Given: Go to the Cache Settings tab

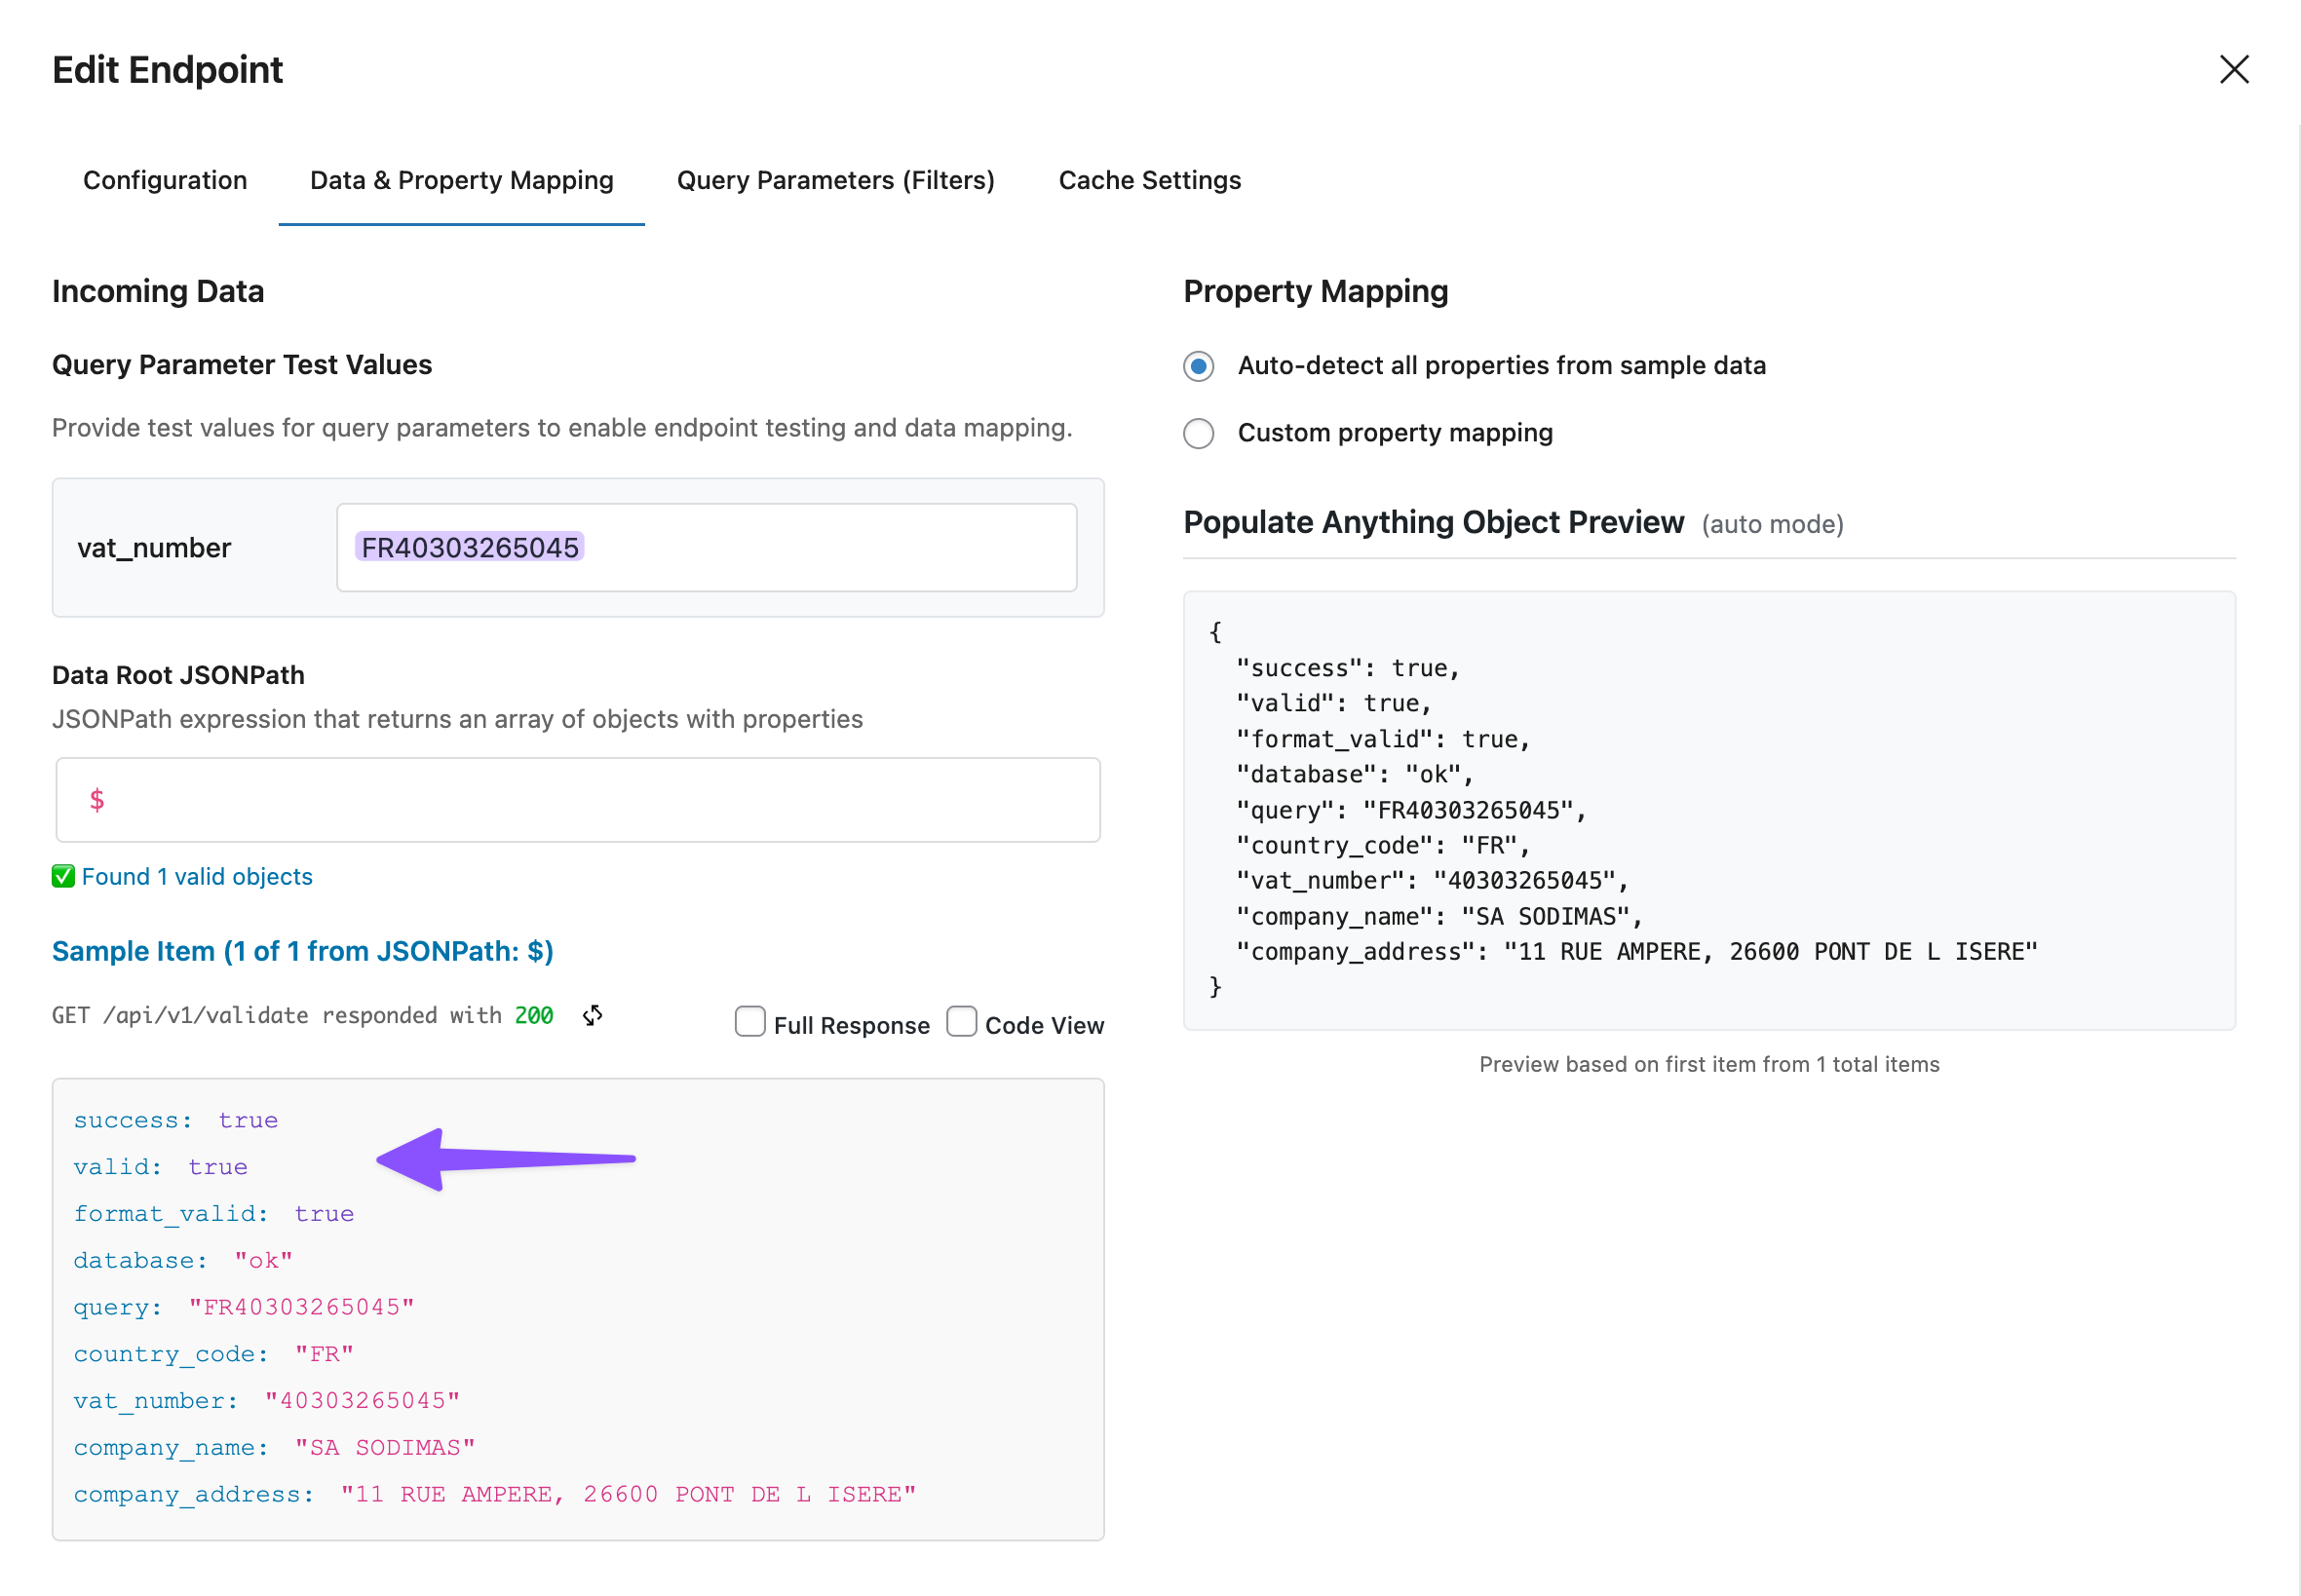Looking at the screenshot, I should pos(1149,180).
